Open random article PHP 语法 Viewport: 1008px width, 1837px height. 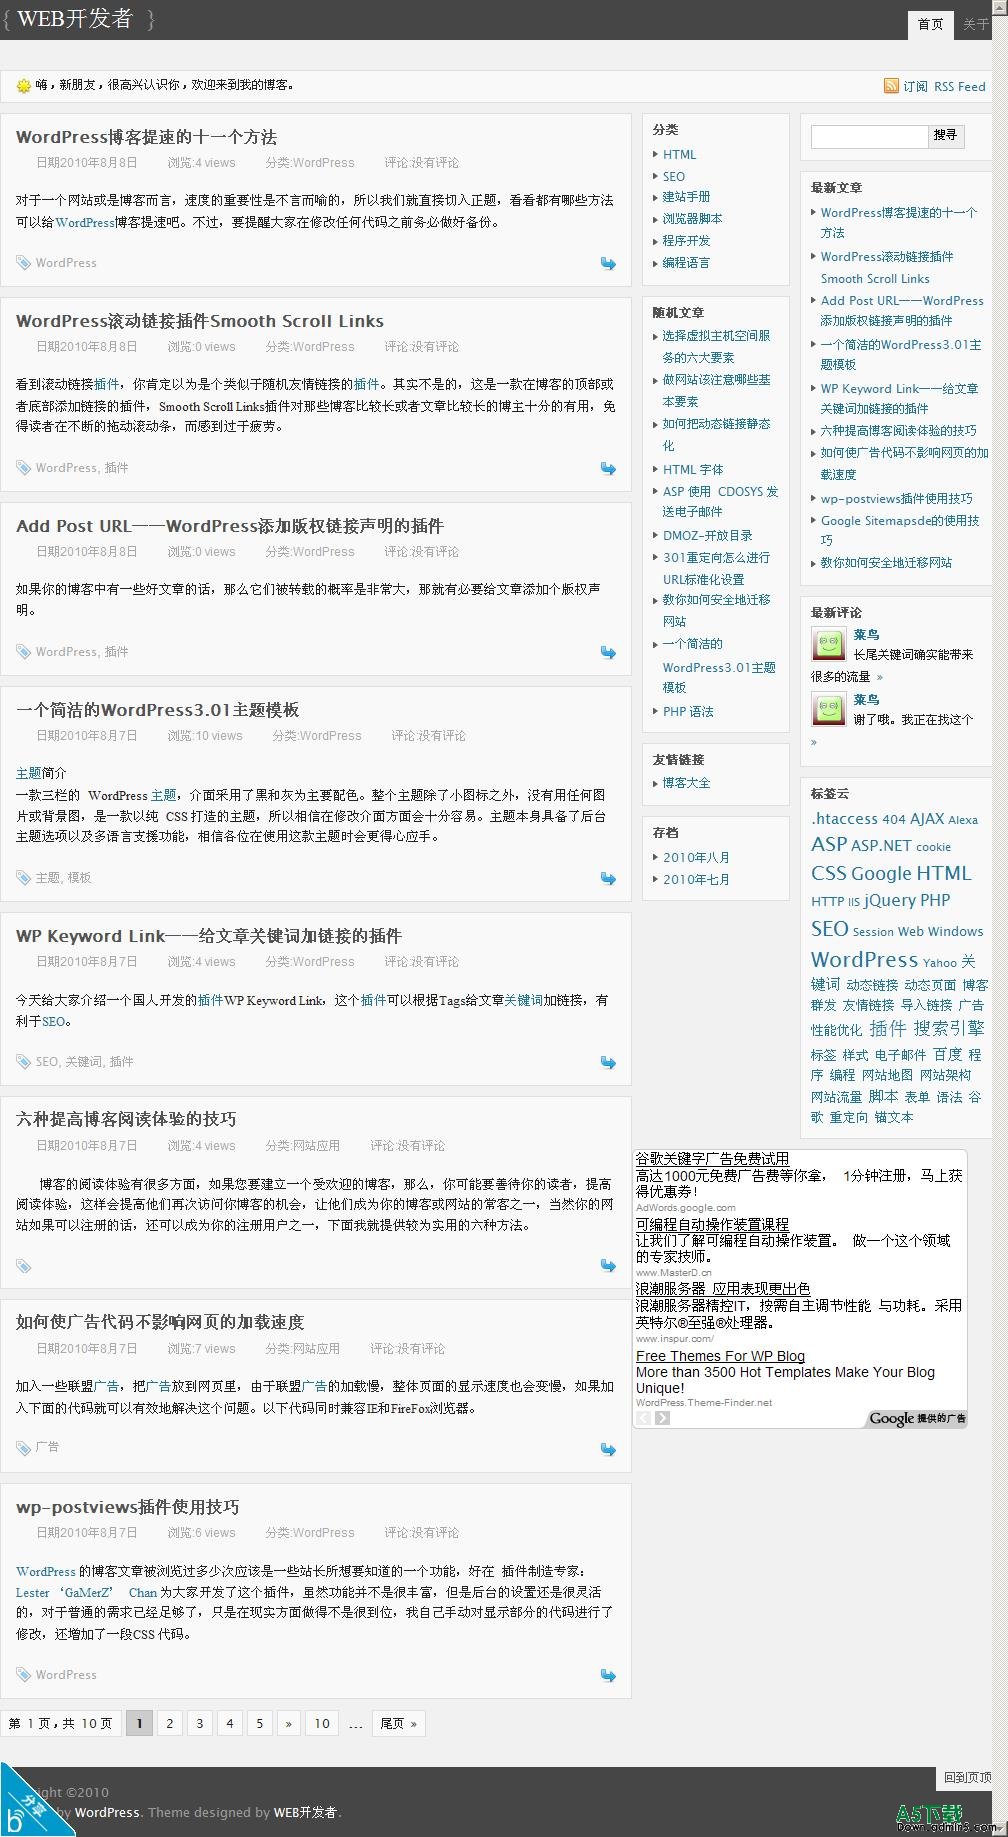tap(688, 712)
